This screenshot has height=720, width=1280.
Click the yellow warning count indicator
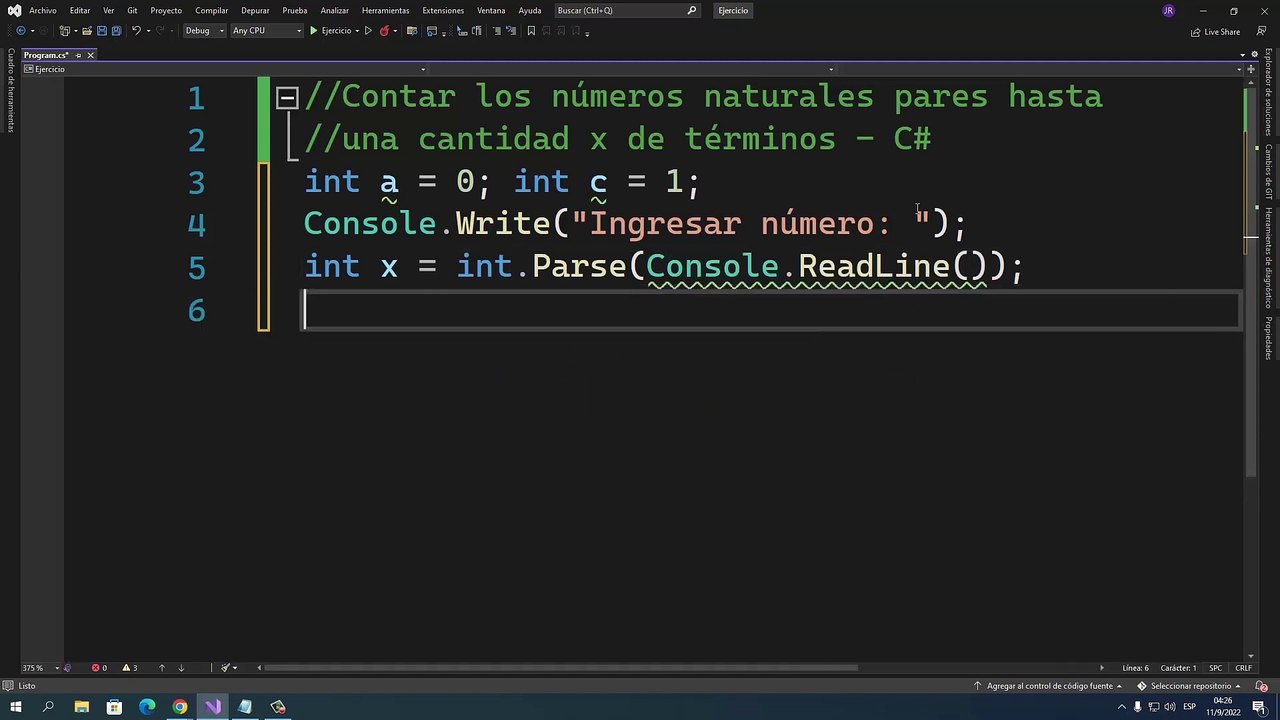[130, 668]
